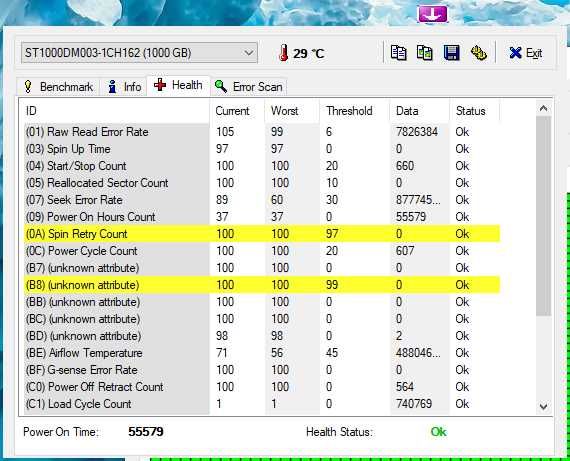Image resolution: width=570 pixels, height=461 pixels.
Task: Click the data value 607
Action: (x=405, y=251)
